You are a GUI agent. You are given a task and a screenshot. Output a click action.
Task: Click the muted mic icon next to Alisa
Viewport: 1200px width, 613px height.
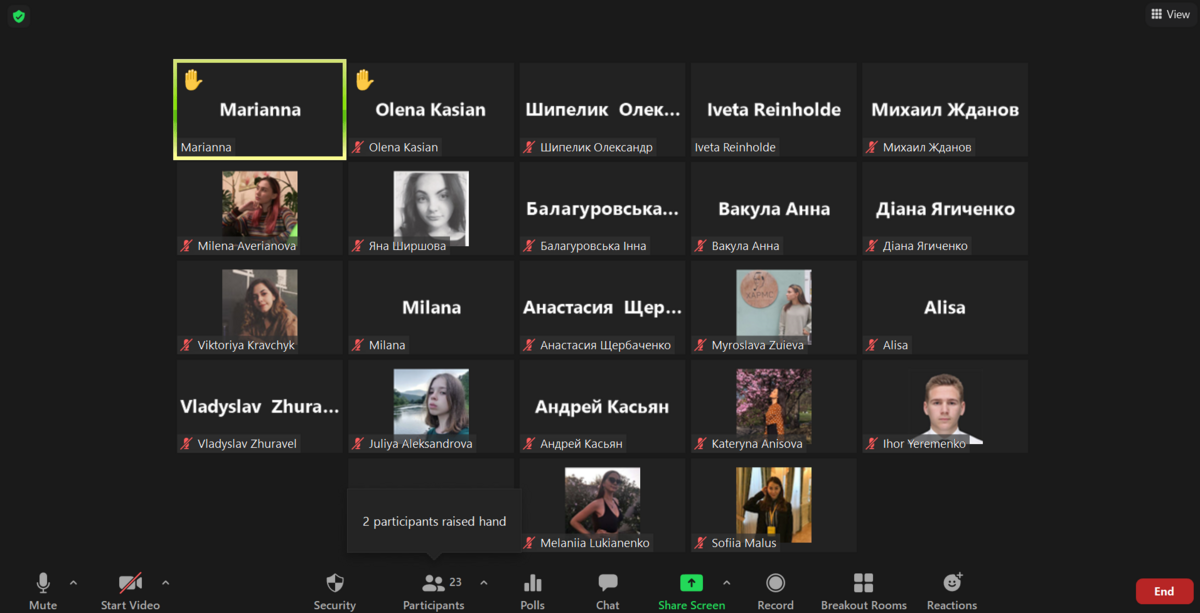point(872,345)
